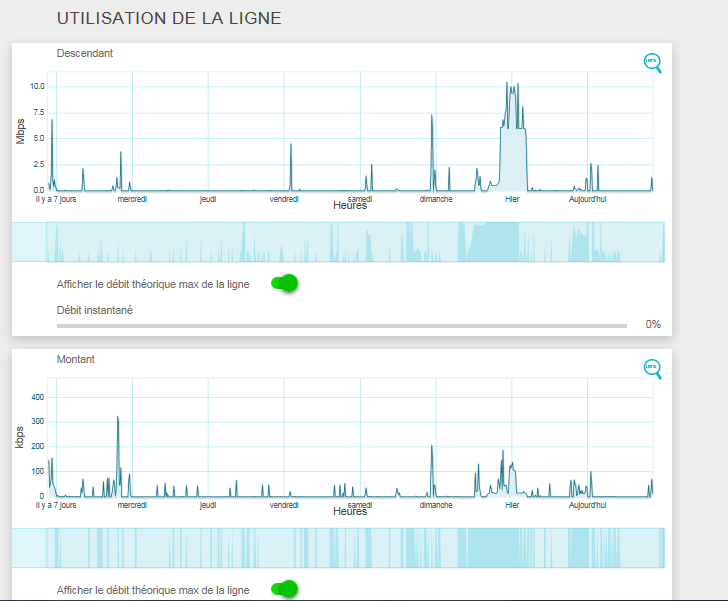Click the Débit instantané progress bar

pos(341,325)
